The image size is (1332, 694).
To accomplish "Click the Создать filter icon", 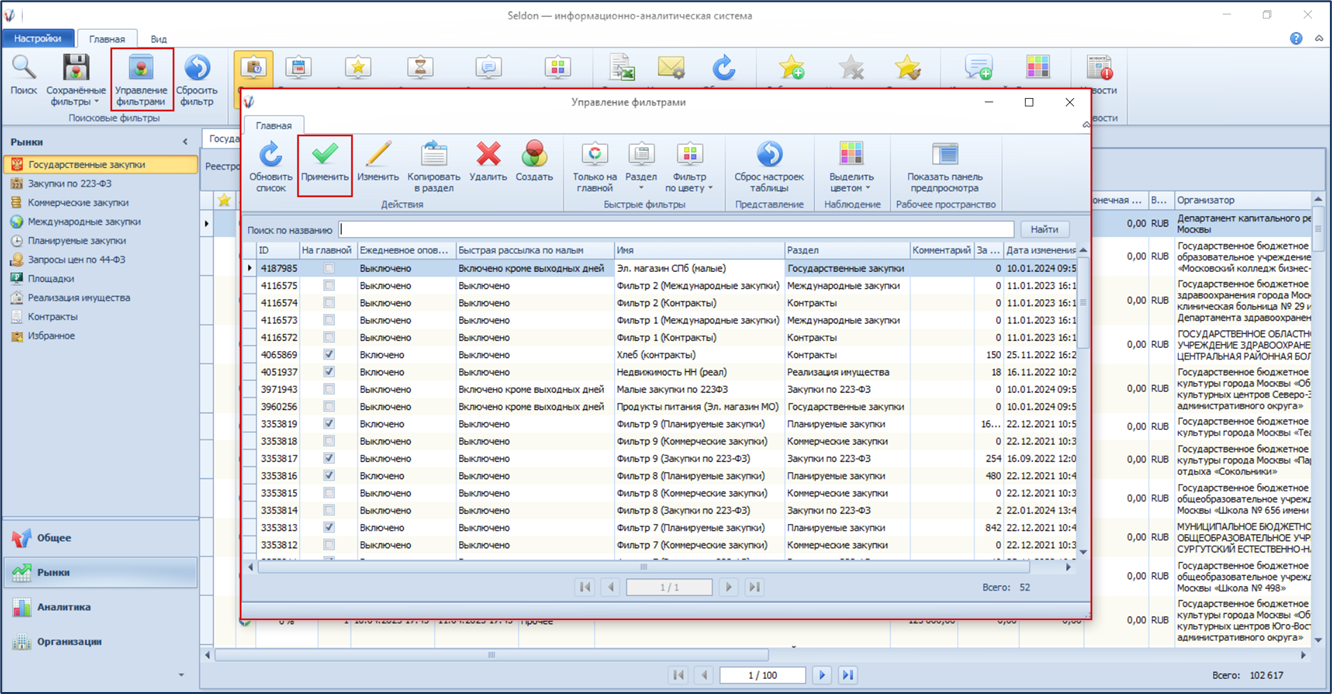I will coord(534,155).
